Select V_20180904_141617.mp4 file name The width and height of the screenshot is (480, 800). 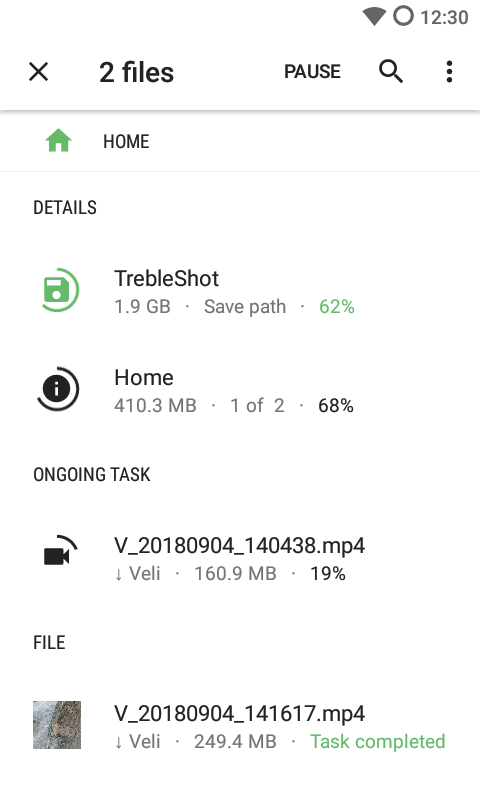[x=239, y=713]
